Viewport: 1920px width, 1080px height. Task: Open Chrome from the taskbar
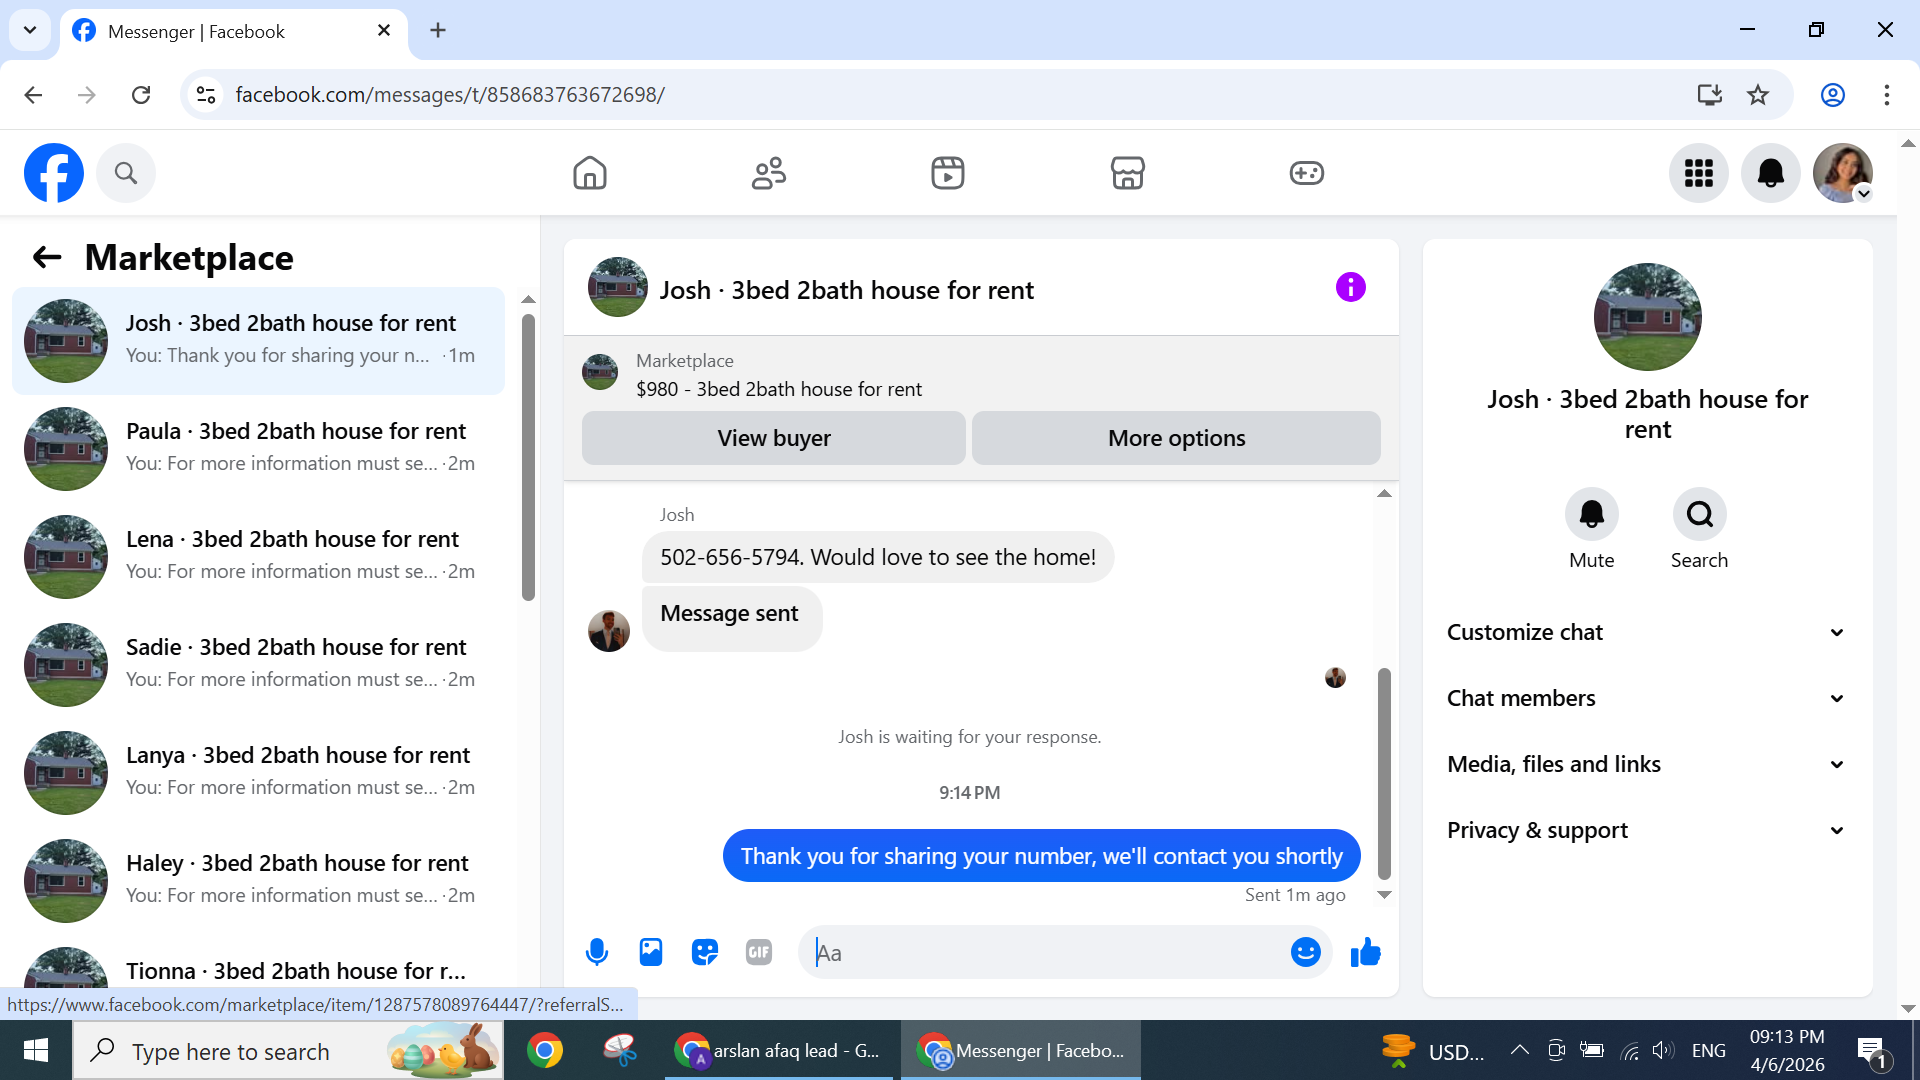545,1050
